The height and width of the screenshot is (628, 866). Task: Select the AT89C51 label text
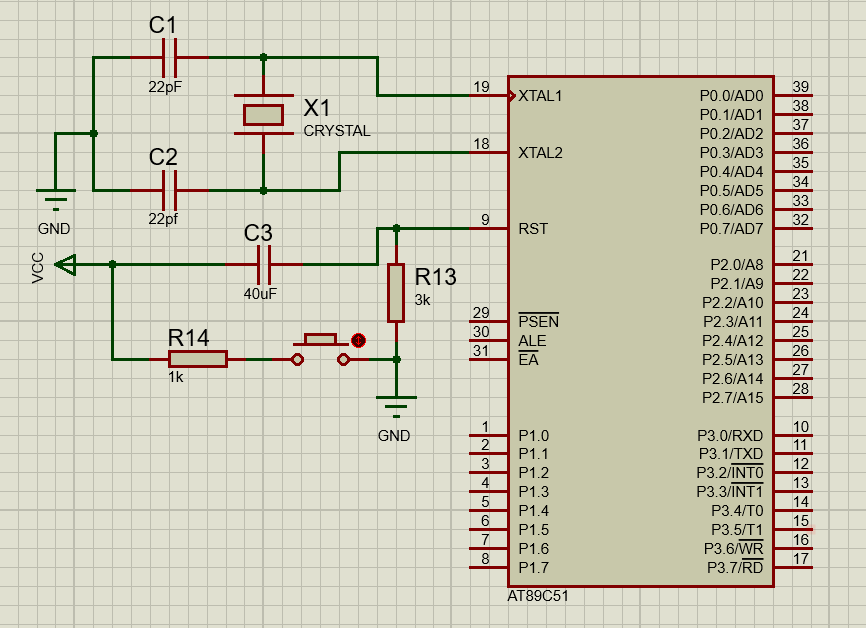point(537,597)
